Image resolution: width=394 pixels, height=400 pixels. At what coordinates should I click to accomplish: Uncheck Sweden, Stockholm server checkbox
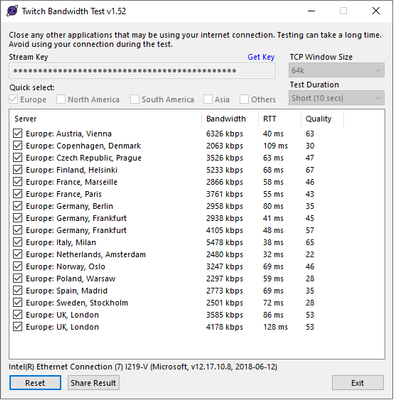[17, 303]
